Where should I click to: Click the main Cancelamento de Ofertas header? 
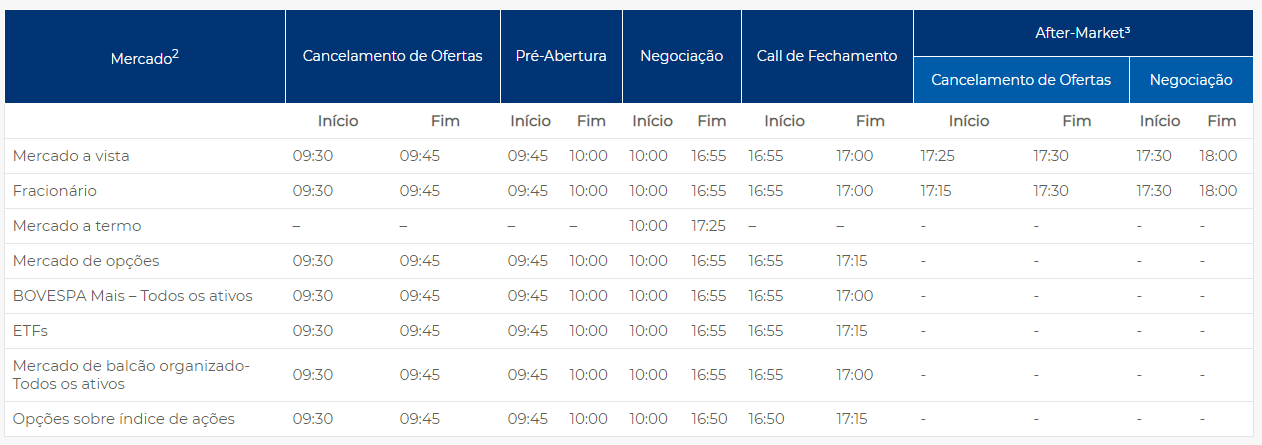point(393,56)
